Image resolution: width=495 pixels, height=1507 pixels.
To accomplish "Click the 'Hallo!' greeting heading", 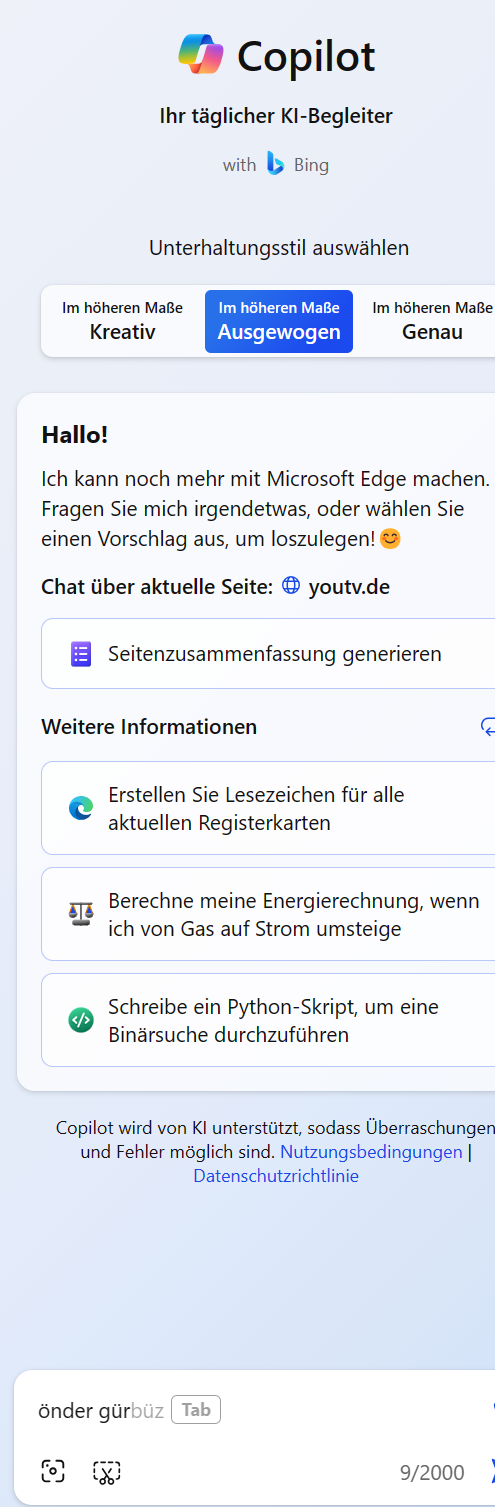I will click(x=75, y=435).
